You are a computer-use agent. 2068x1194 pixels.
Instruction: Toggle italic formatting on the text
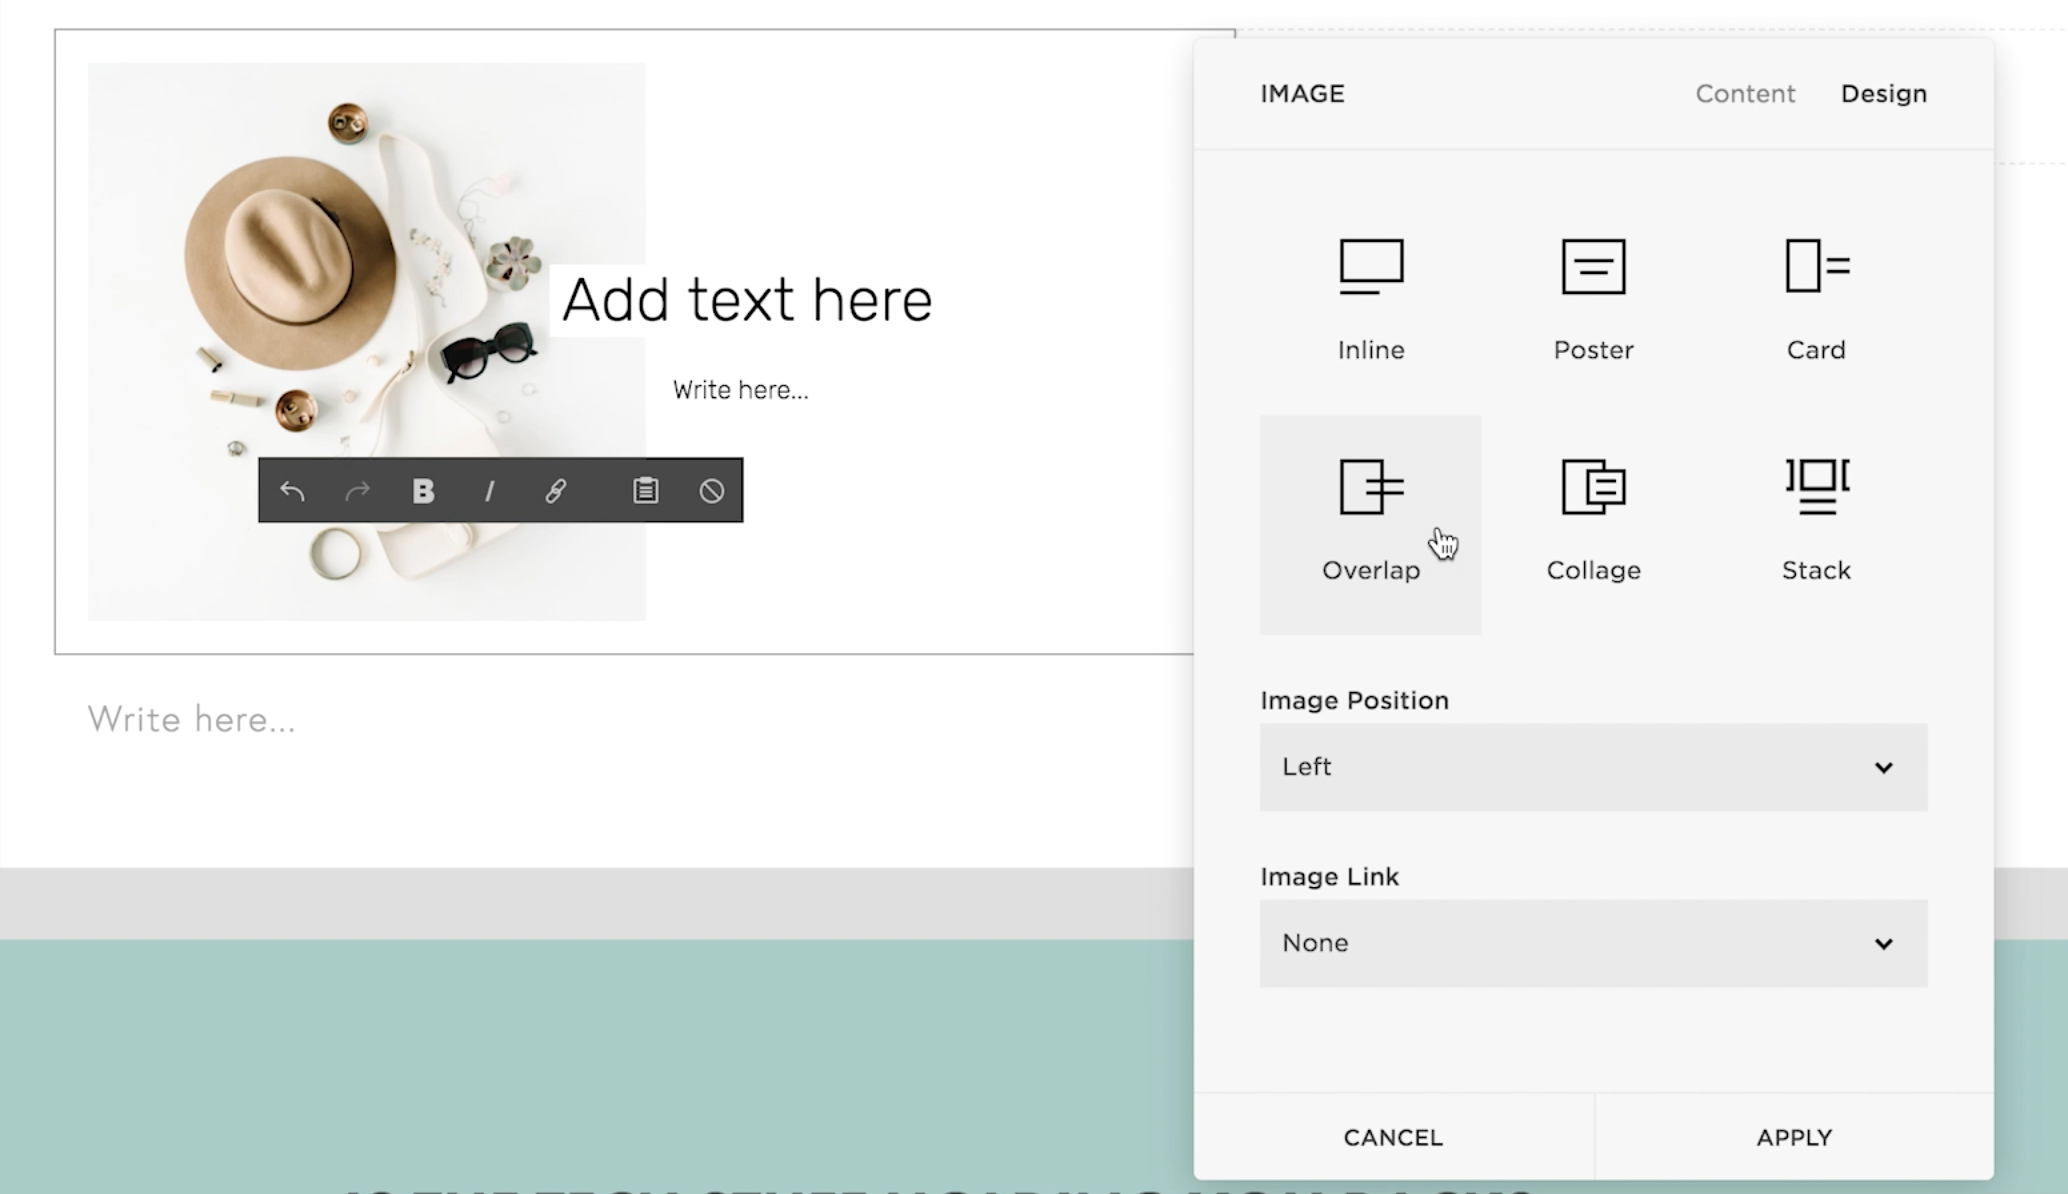point(489,490)
